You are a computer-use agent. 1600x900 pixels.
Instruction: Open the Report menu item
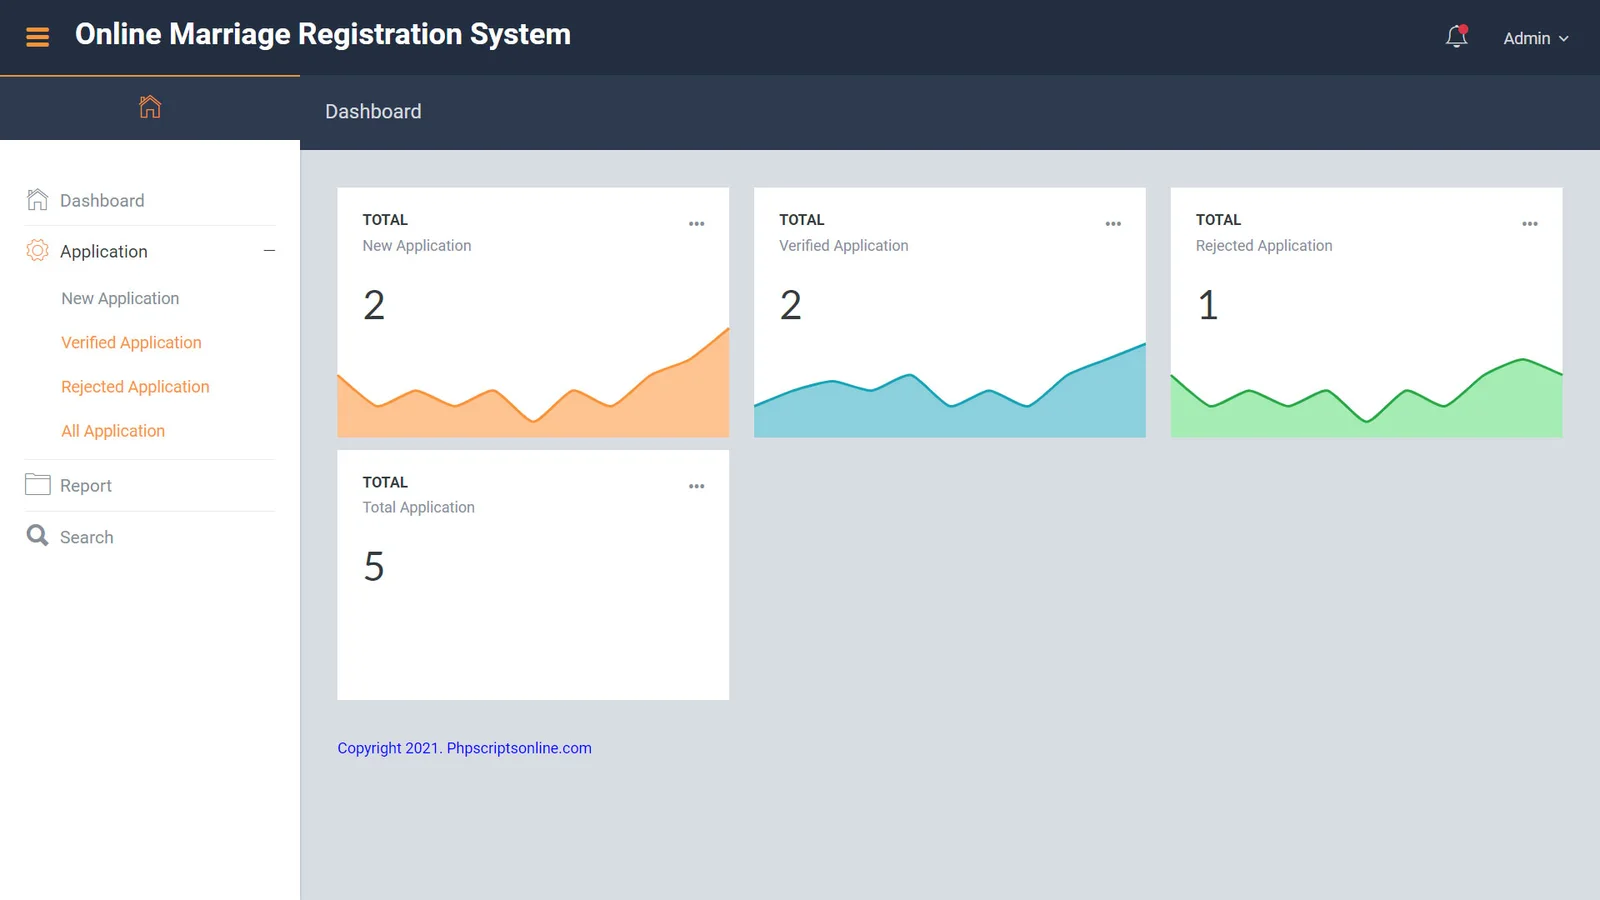tap(86, 486)
